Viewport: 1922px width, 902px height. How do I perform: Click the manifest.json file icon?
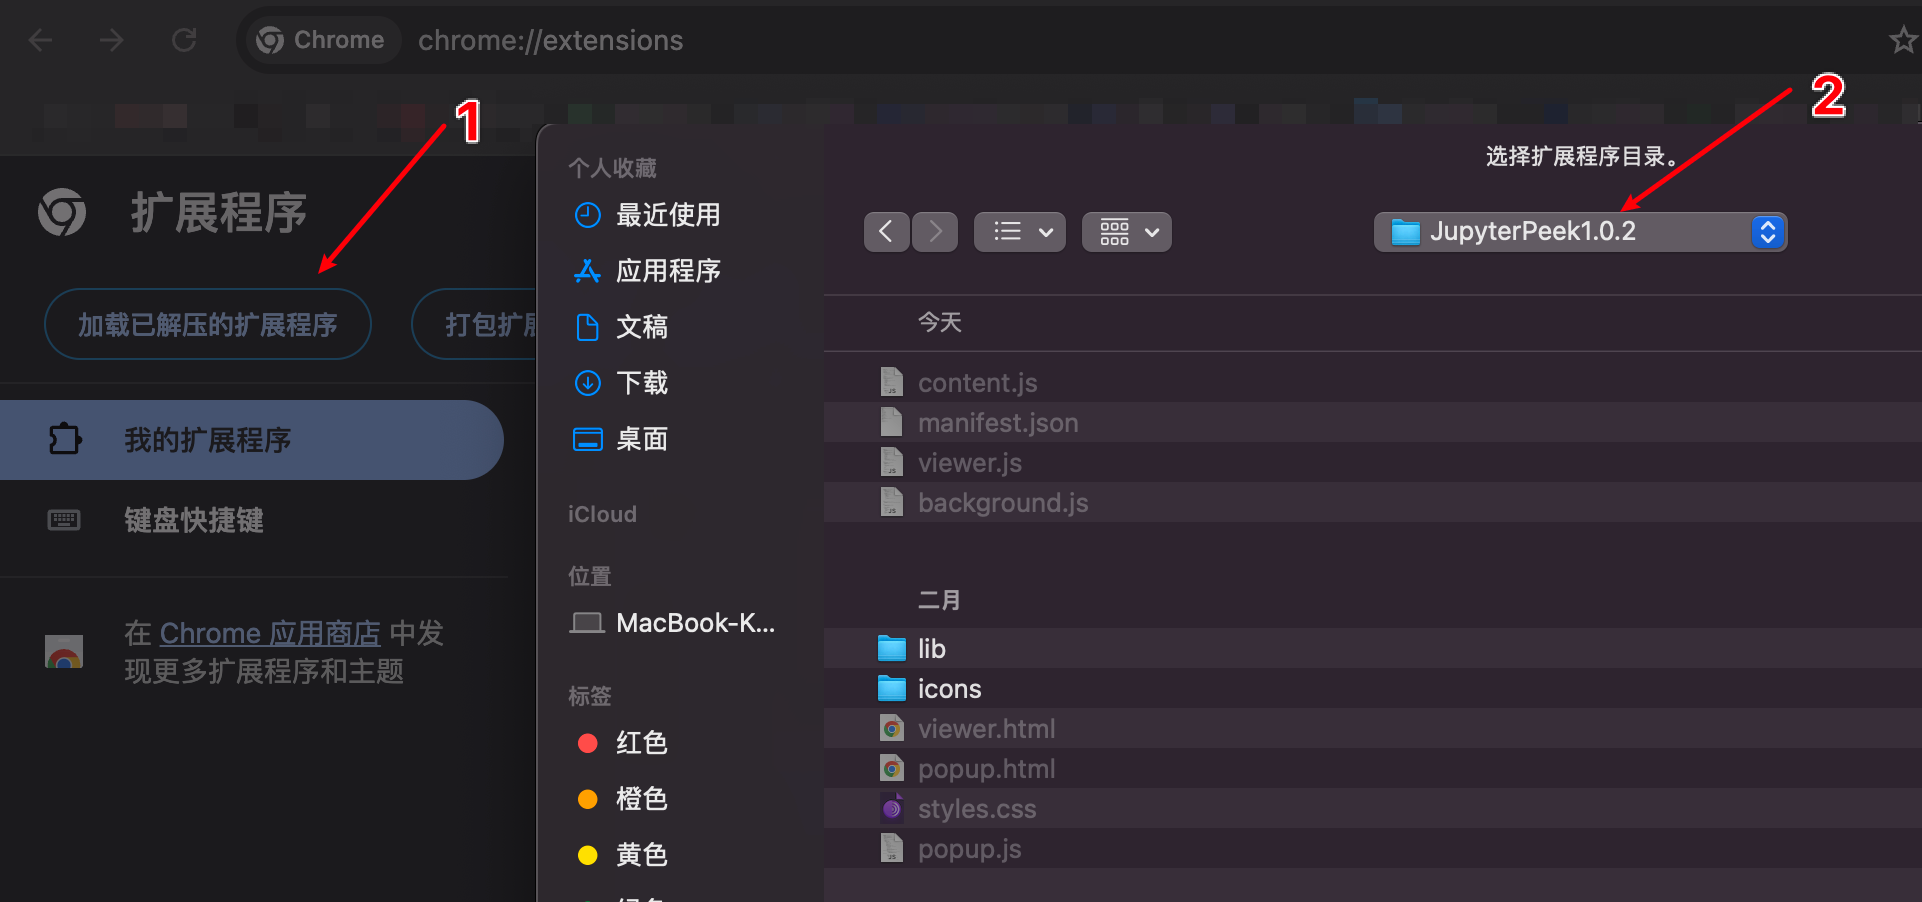pyautogui.click(x=891, y=422)
